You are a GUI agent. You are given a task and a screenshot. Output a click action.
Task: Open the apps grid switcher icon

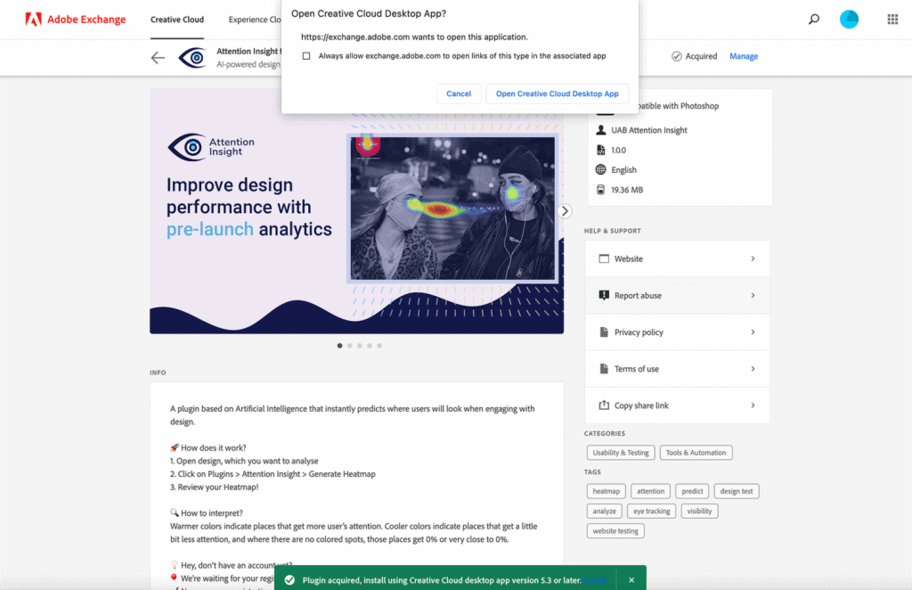tap(892, 19)
